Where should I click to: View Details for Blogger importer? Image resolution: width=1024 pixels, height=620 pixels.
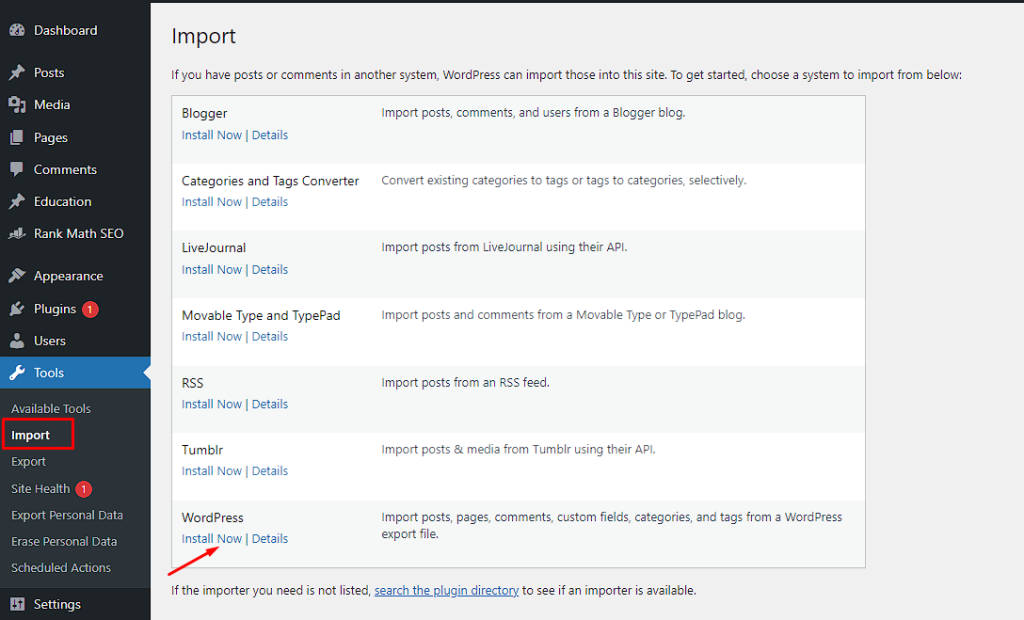tap(270, 135)
